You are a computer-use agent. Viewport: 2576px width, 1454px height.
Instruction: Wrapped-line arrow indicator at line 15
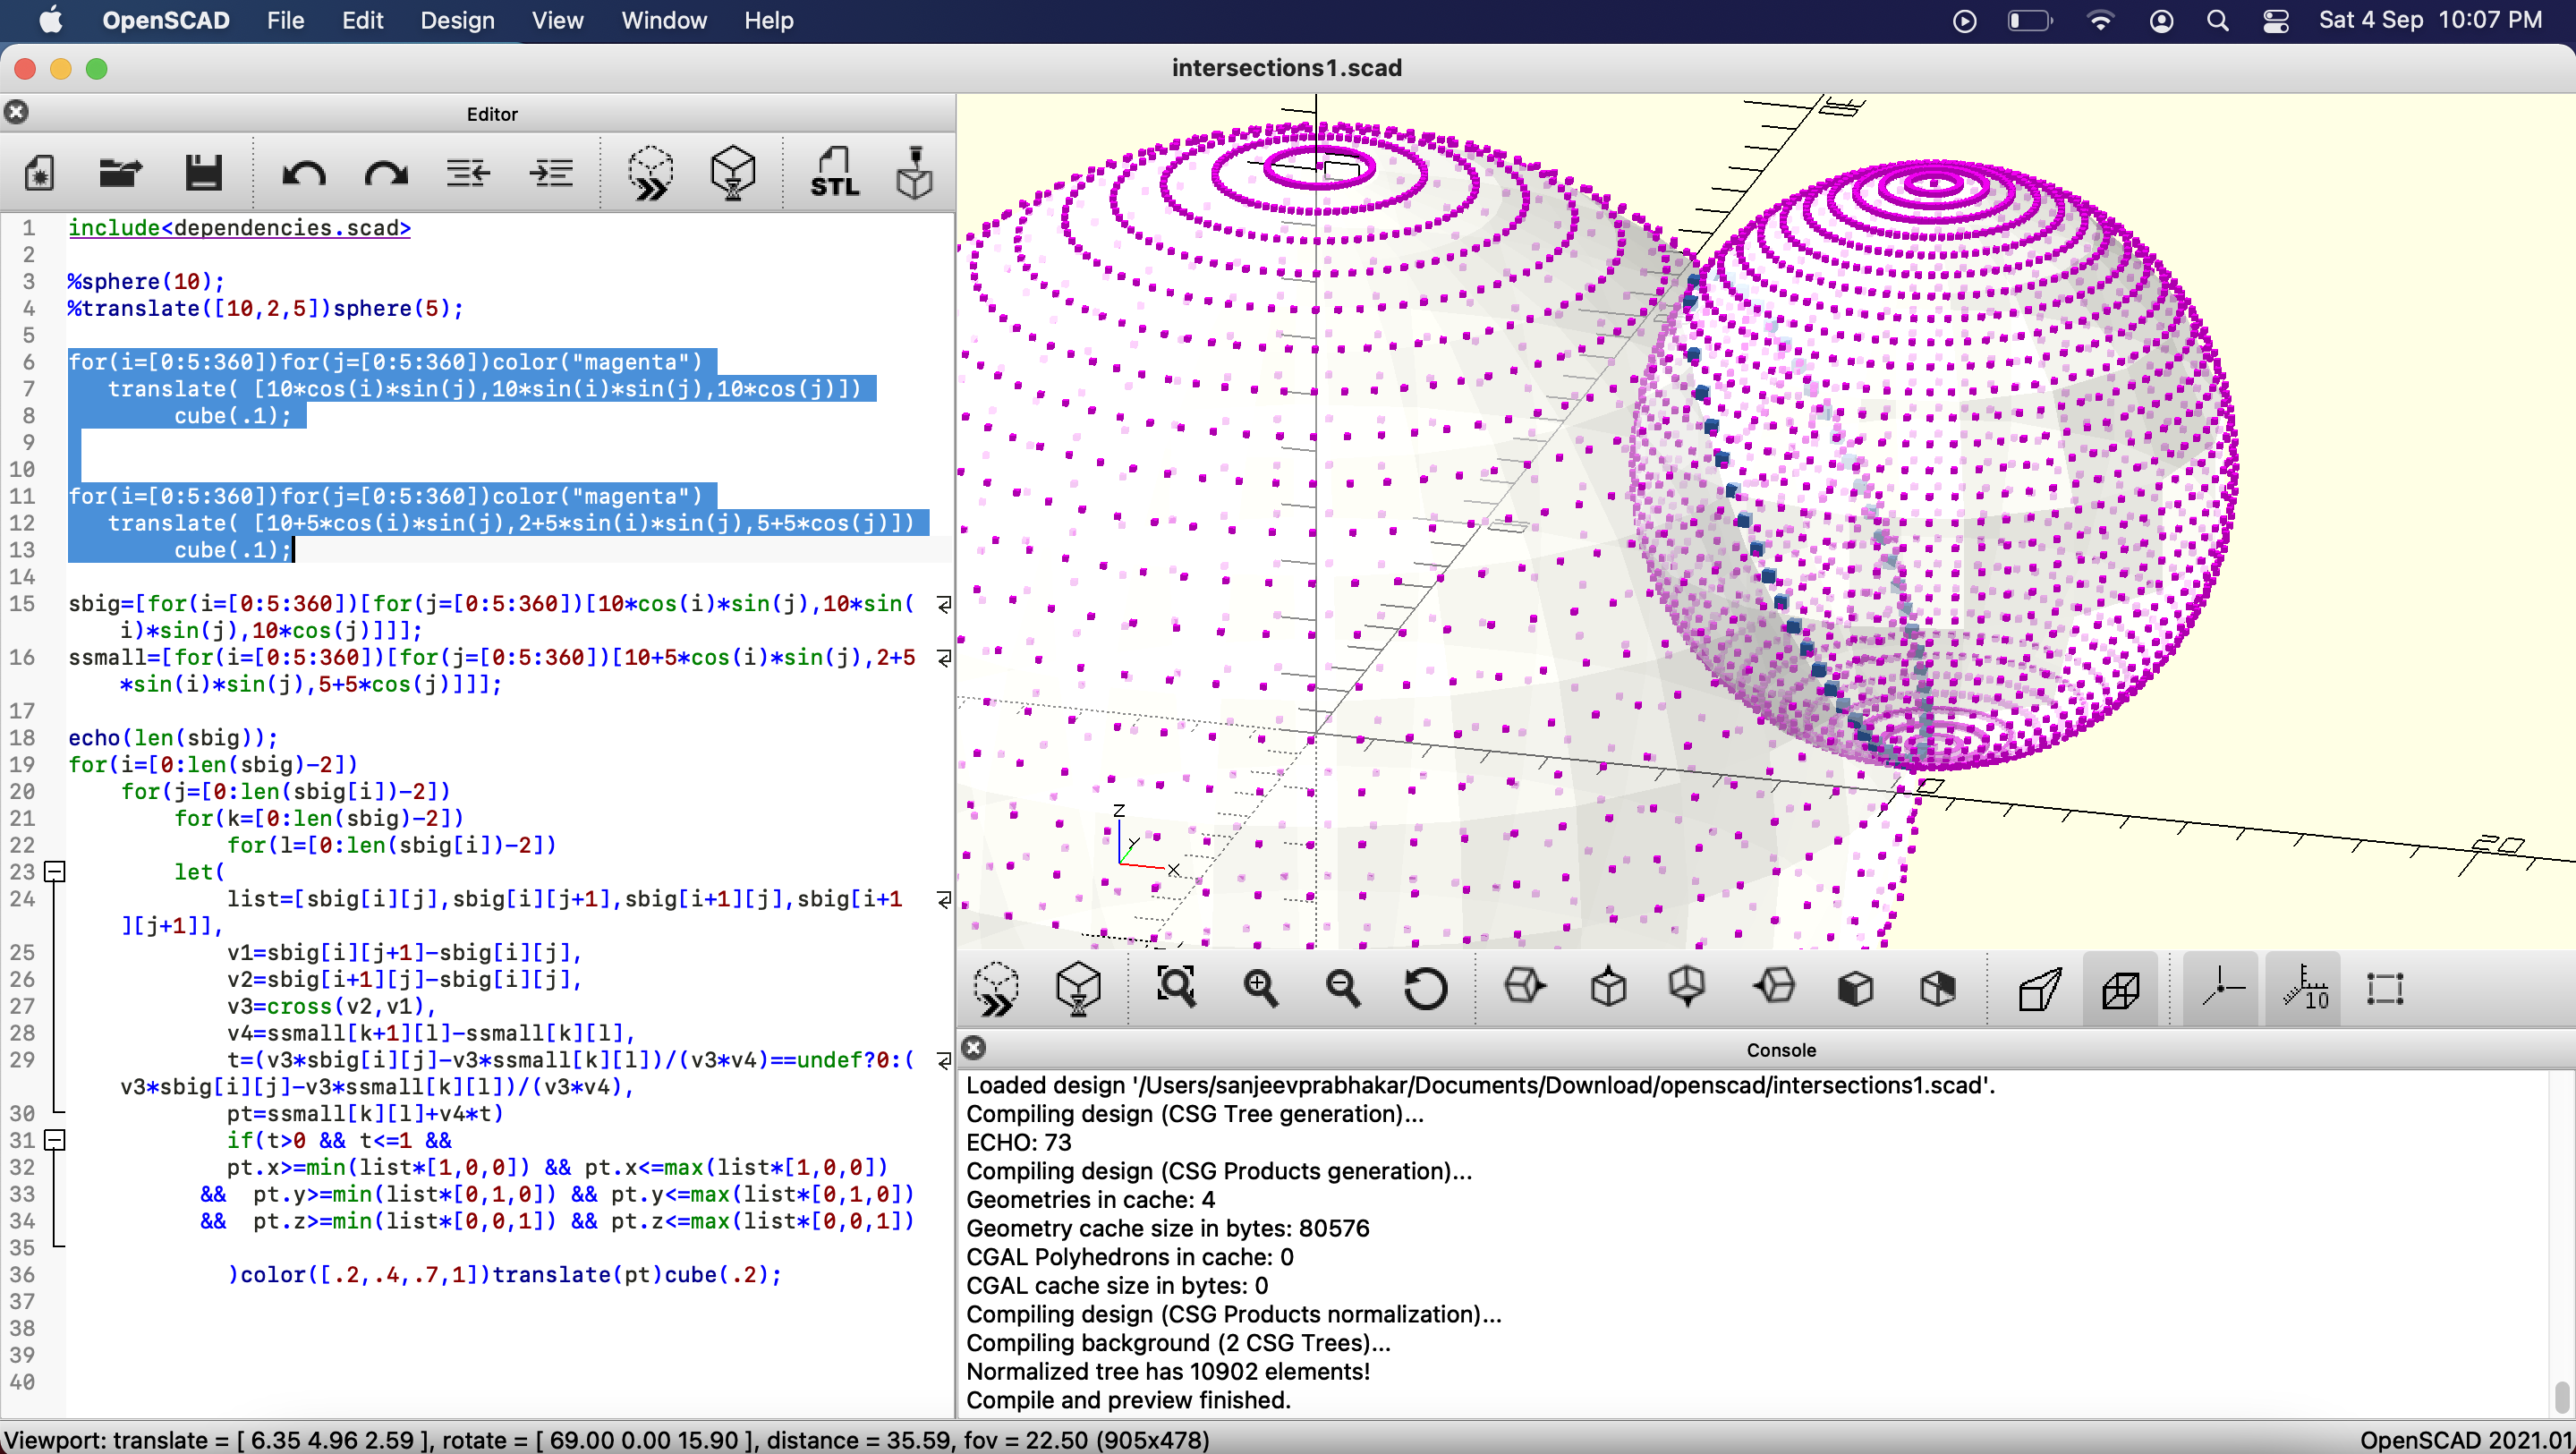pyautogui.click(x=943, y=604)
